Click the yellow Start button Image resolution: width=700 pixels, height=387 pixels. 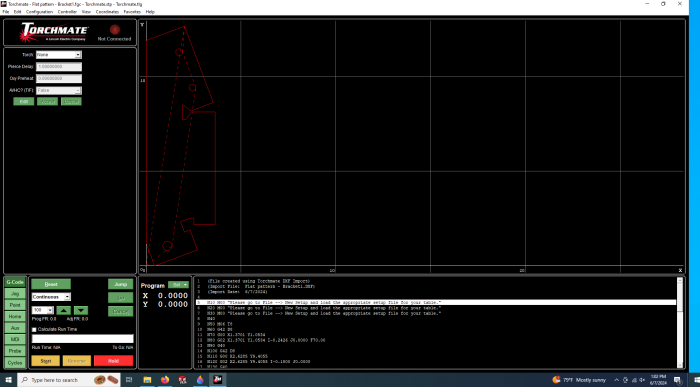click(46, 361)
